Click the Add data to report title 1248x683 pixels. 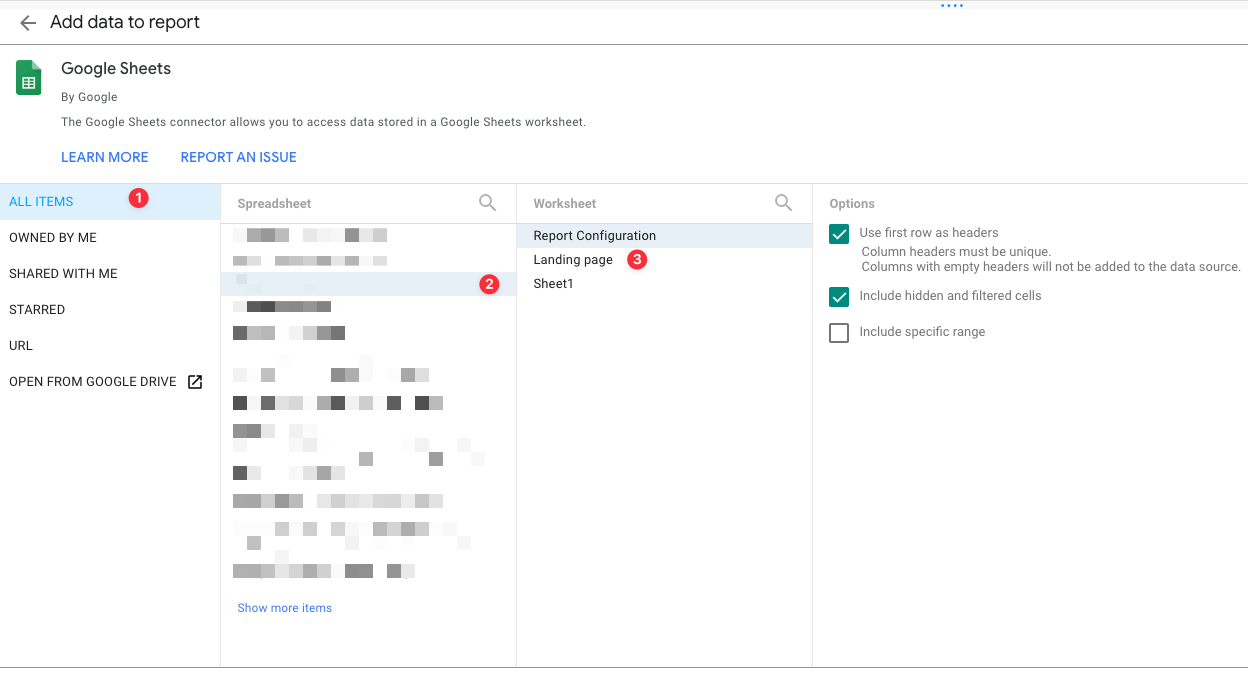[x=125, y=22]
